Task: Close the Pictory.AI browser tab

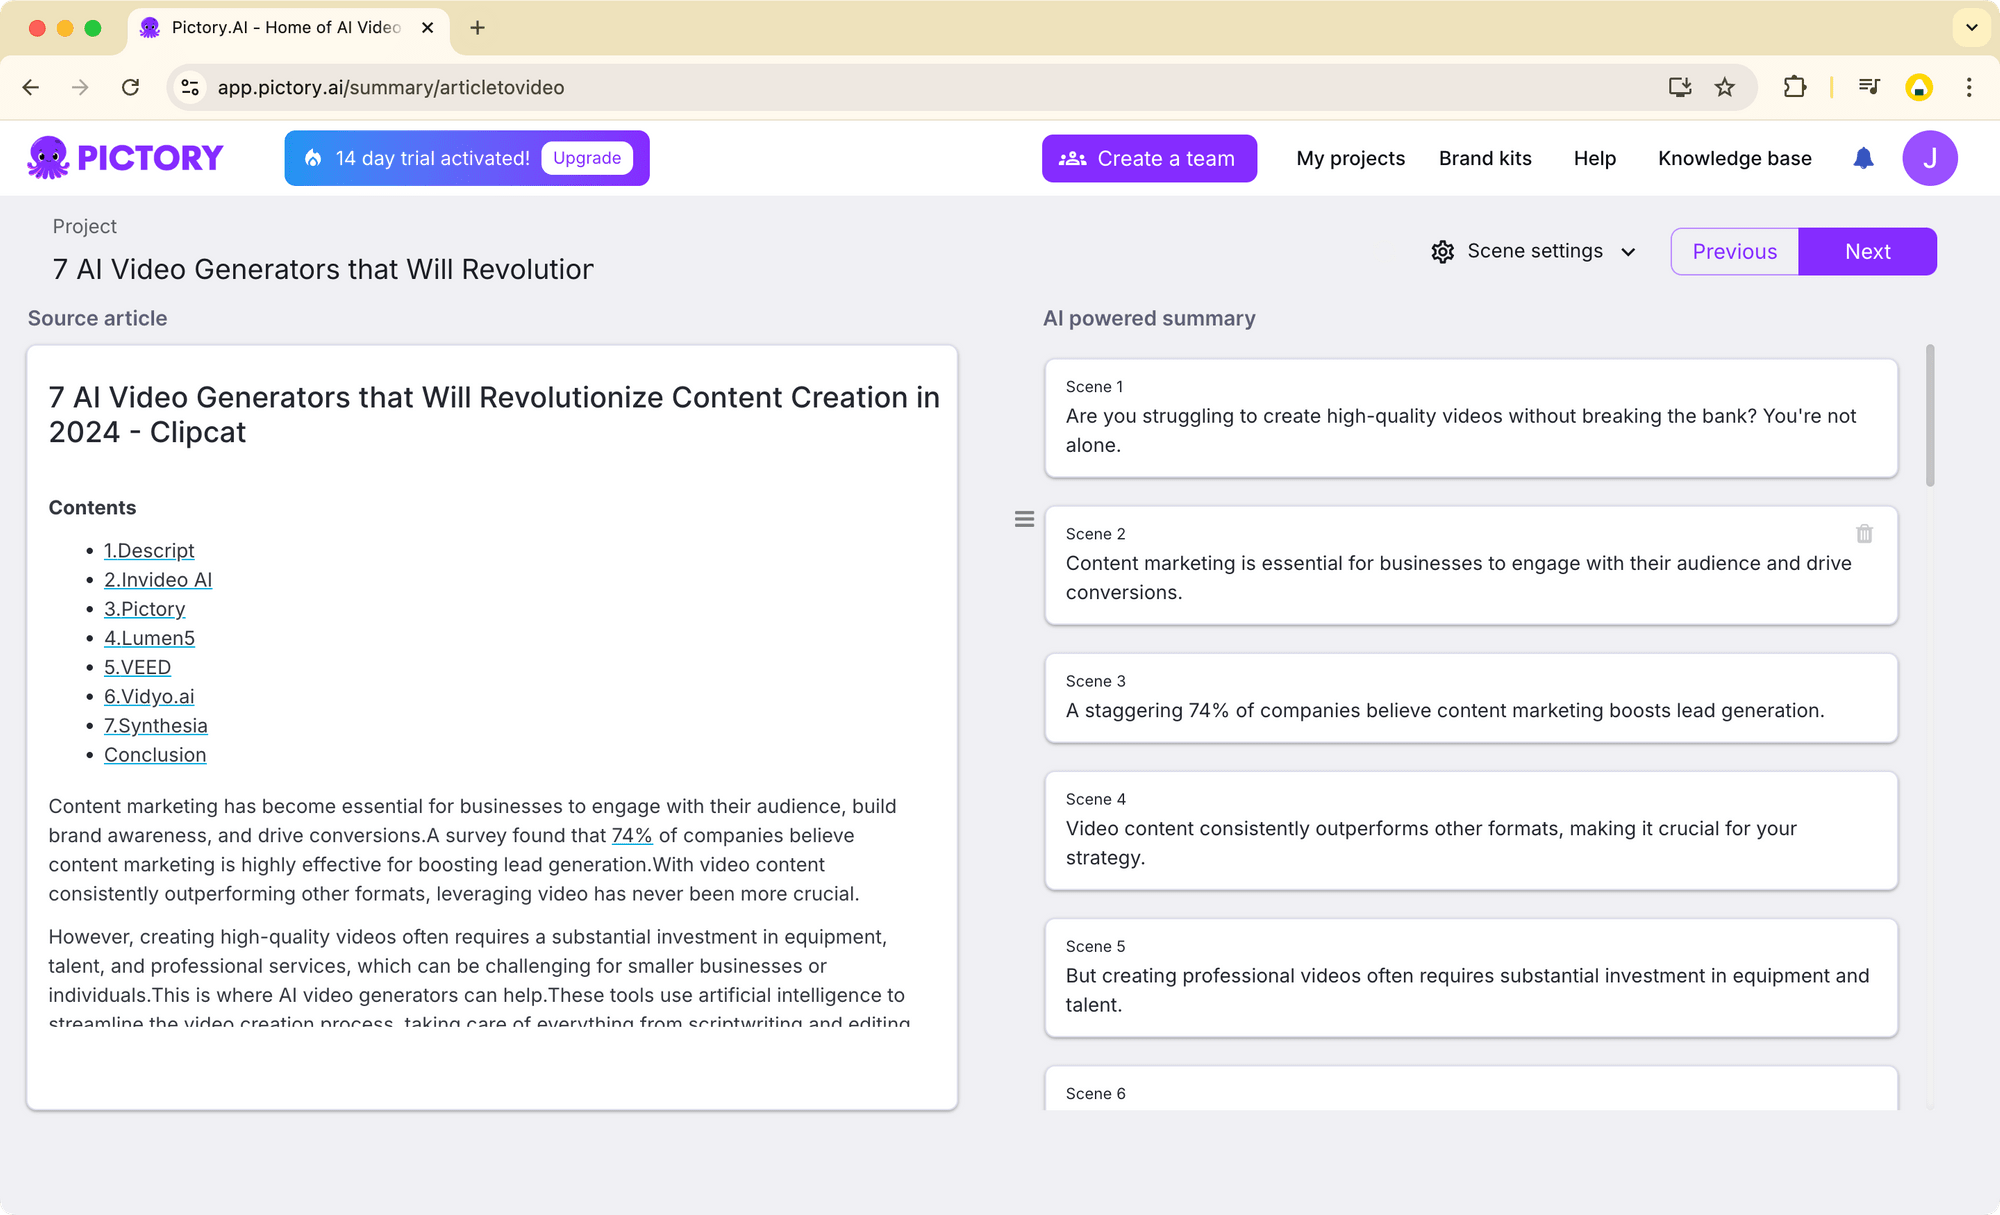Action: point(427,28)
